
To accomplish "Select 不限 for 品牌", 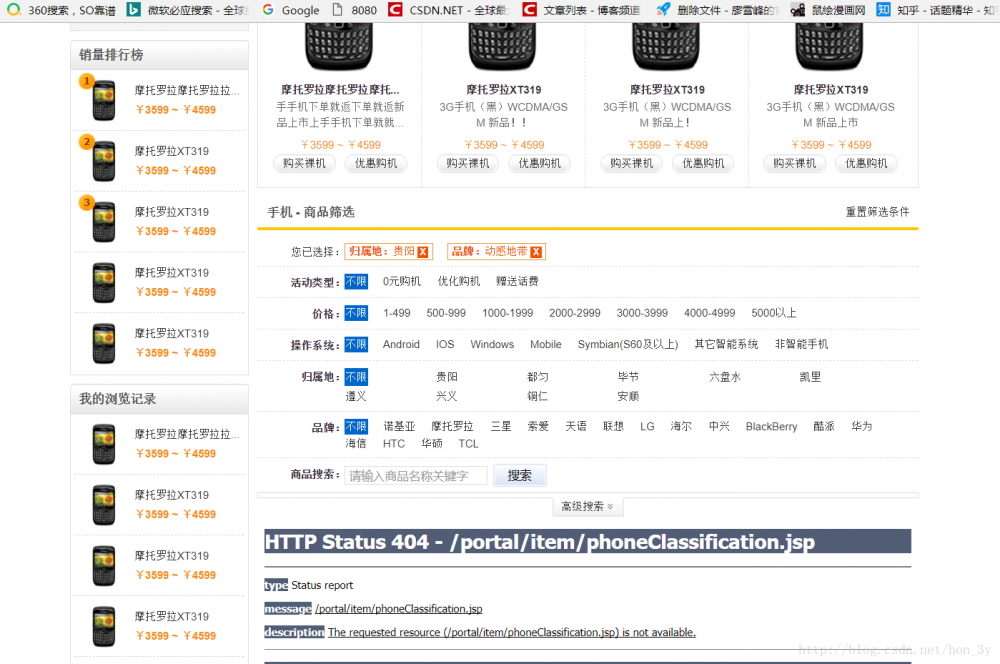I will click(x=356, y=427).
